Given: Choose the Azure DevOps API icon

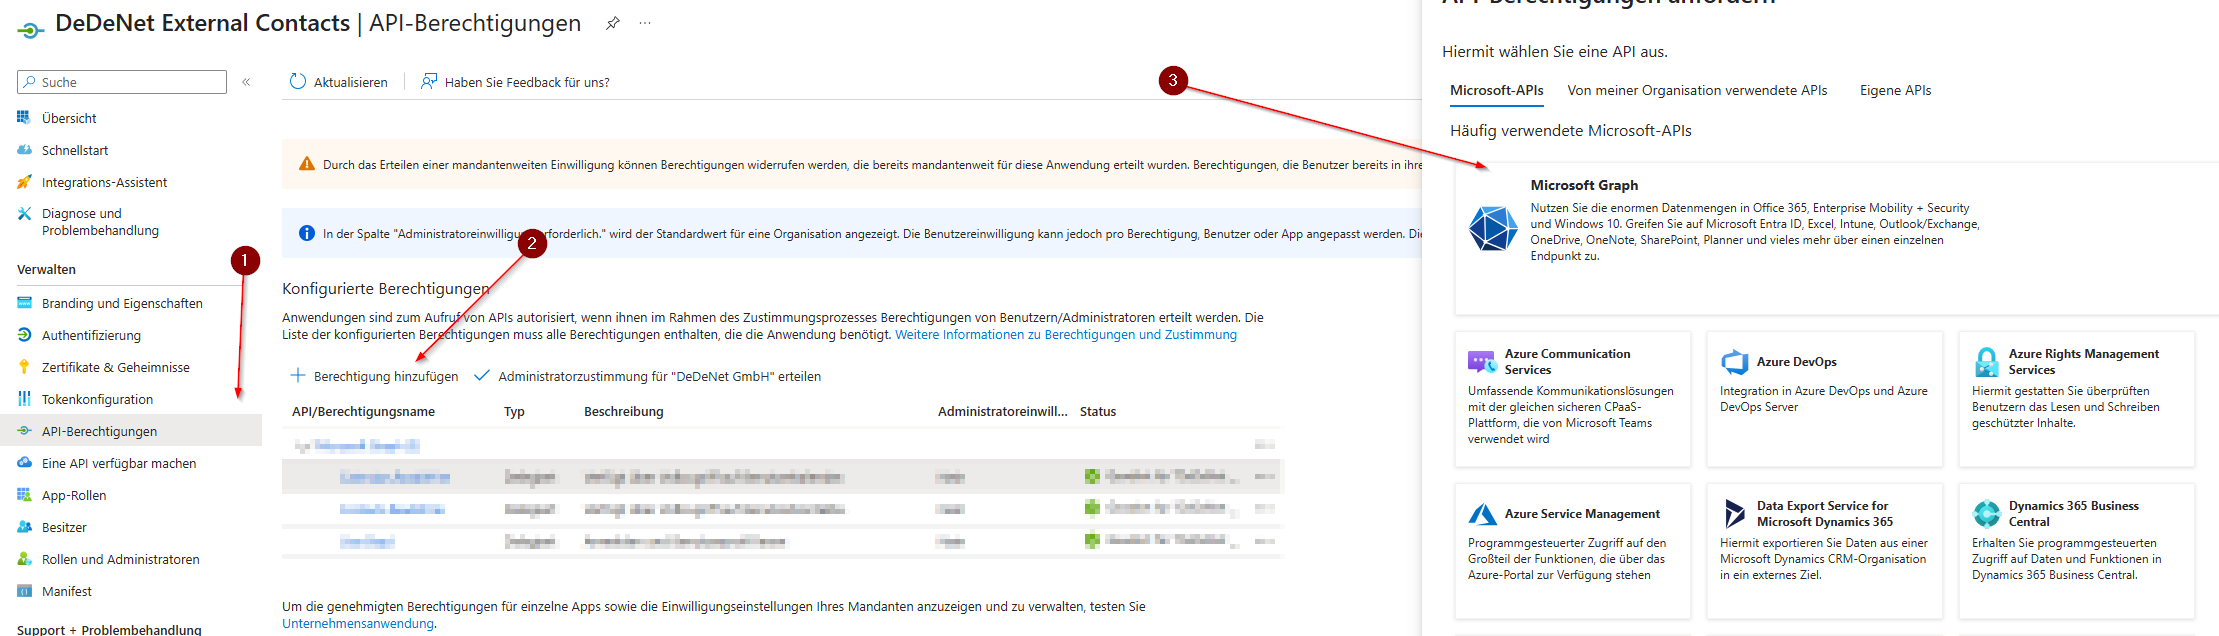Looking at the screenshot, I should point(1734,362).
